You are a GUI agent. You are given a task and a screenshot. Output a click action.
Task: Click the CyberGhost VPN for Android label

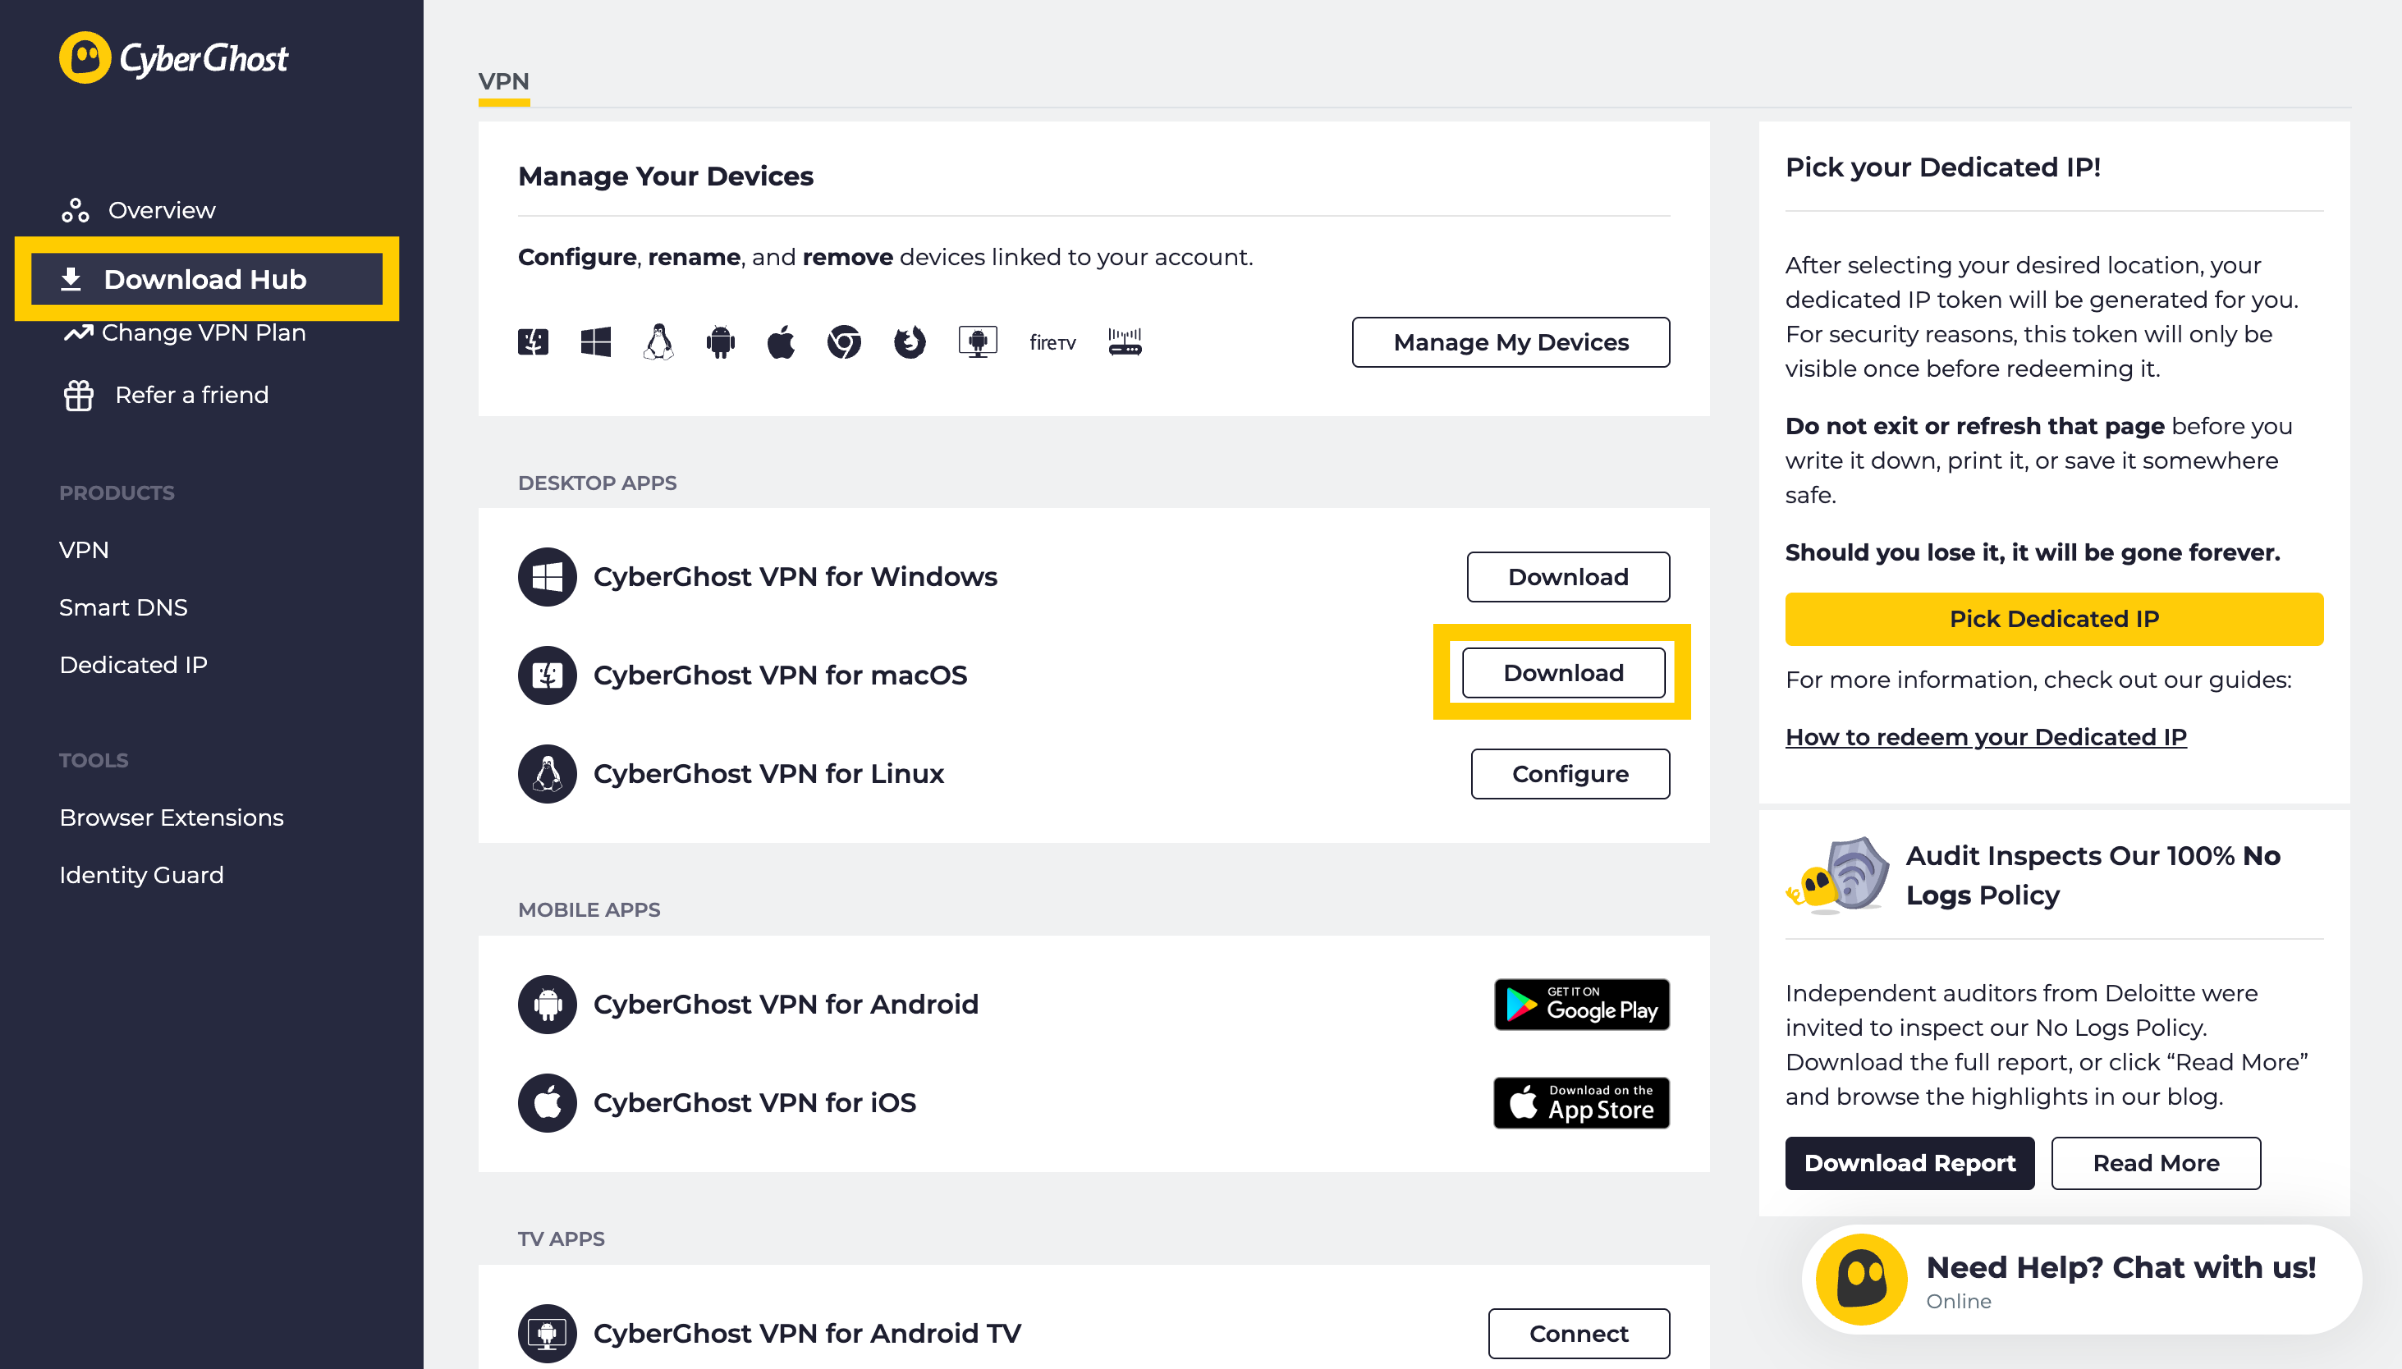click(x=786, y=1004)
